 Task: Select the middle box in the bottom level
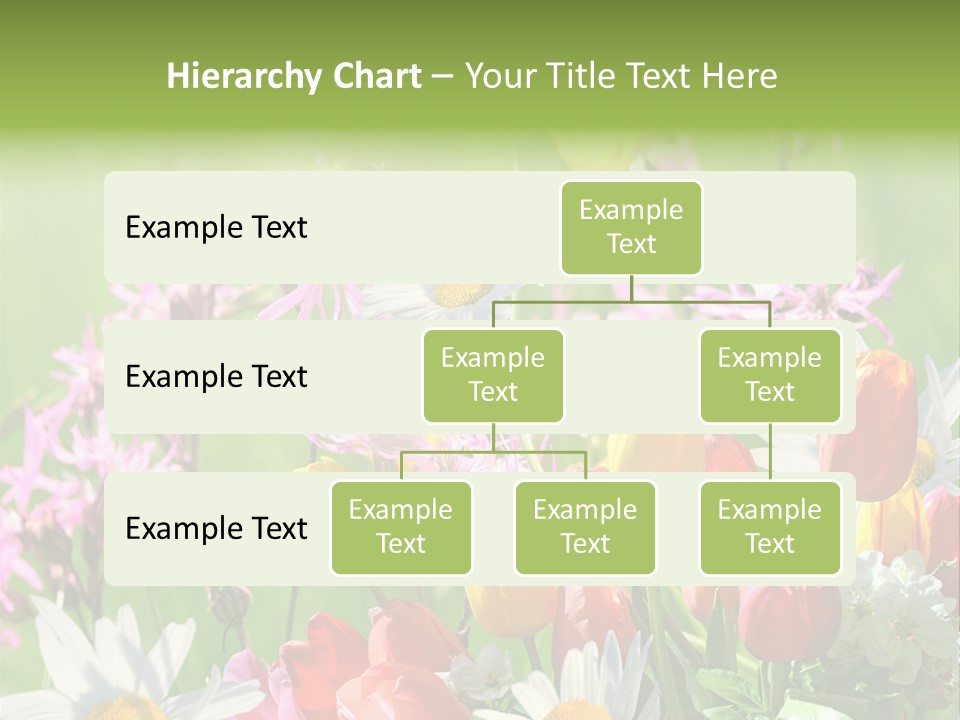pos(585,528)
